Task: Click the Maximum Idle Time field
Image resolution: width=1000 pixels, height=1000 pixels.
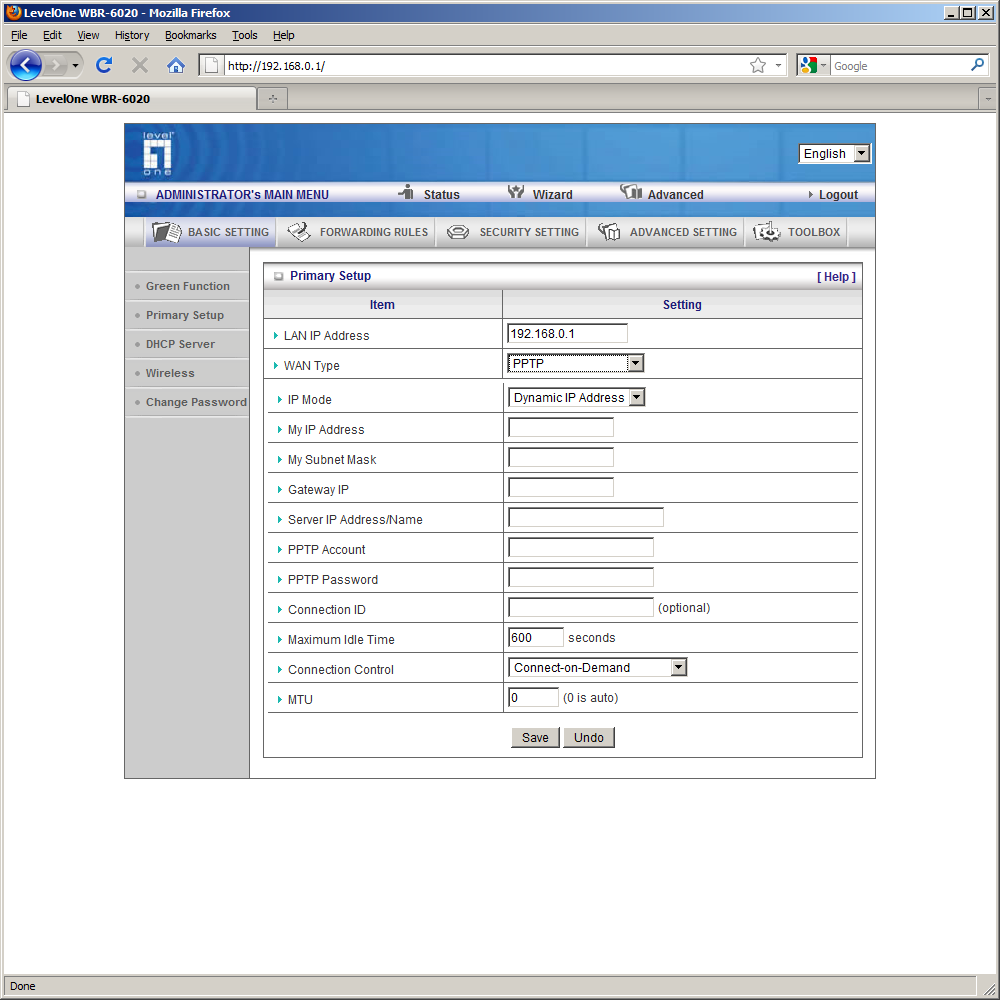Action: [x=536, y=637]
